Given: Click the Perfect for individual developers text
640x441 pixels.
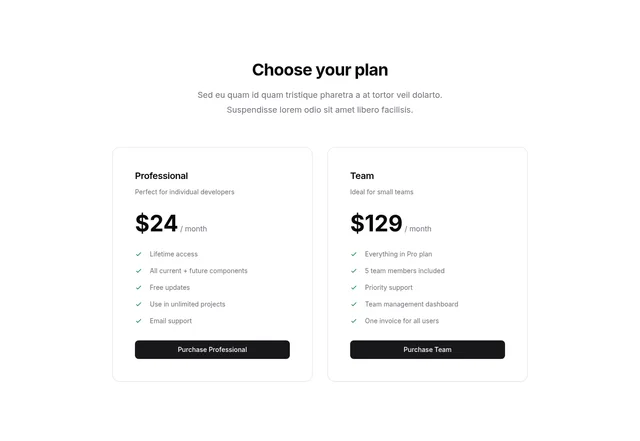Looking at the screenshot, I should (x=185, y=192).
